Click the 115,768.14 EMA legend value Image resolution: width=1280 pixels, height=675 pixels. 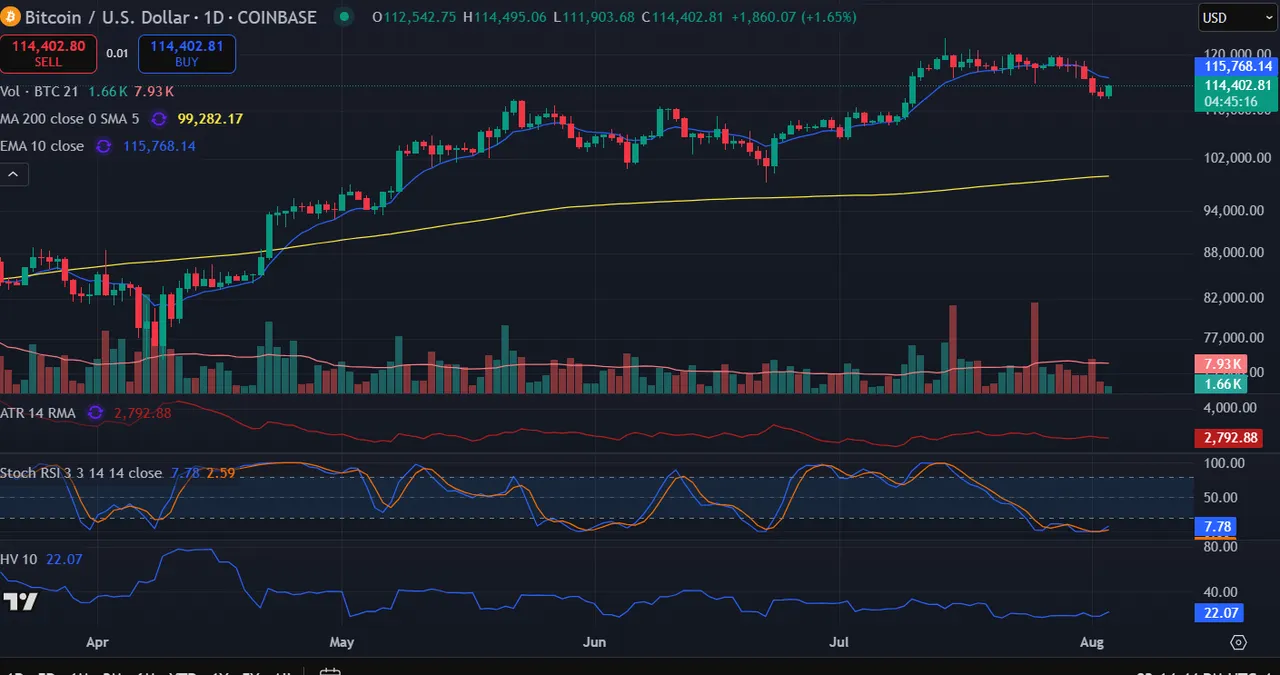(159, 146)
